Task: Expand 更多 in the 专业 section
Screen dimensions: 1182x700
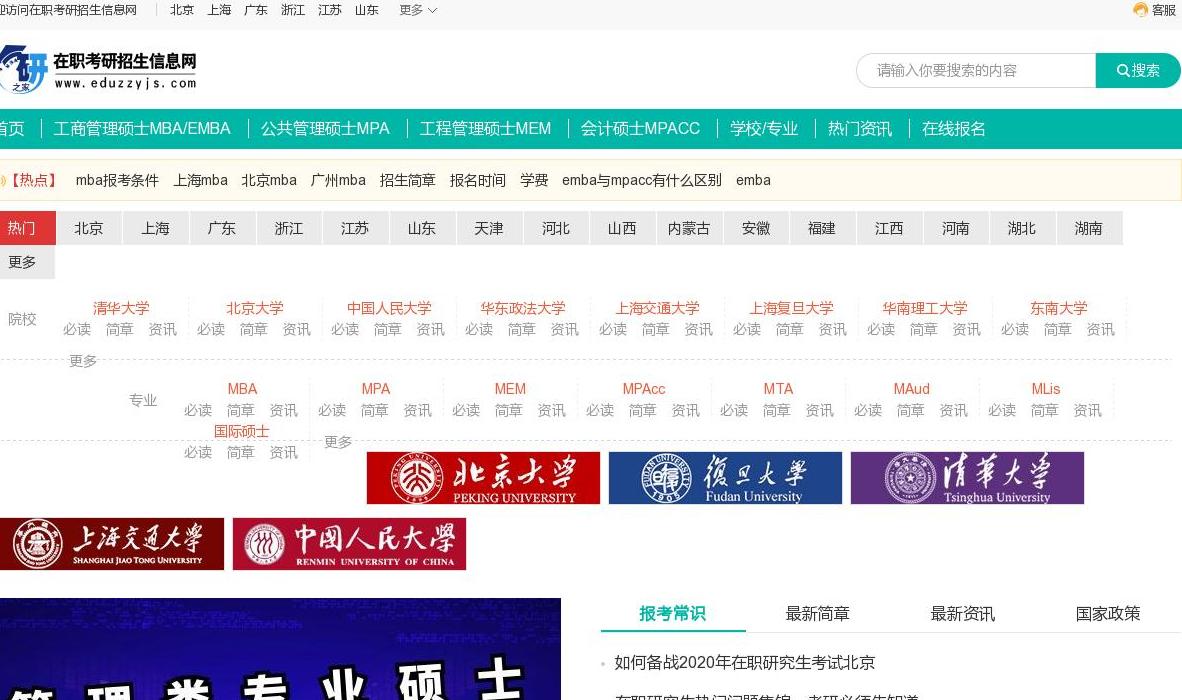Action: coord(338,442)
